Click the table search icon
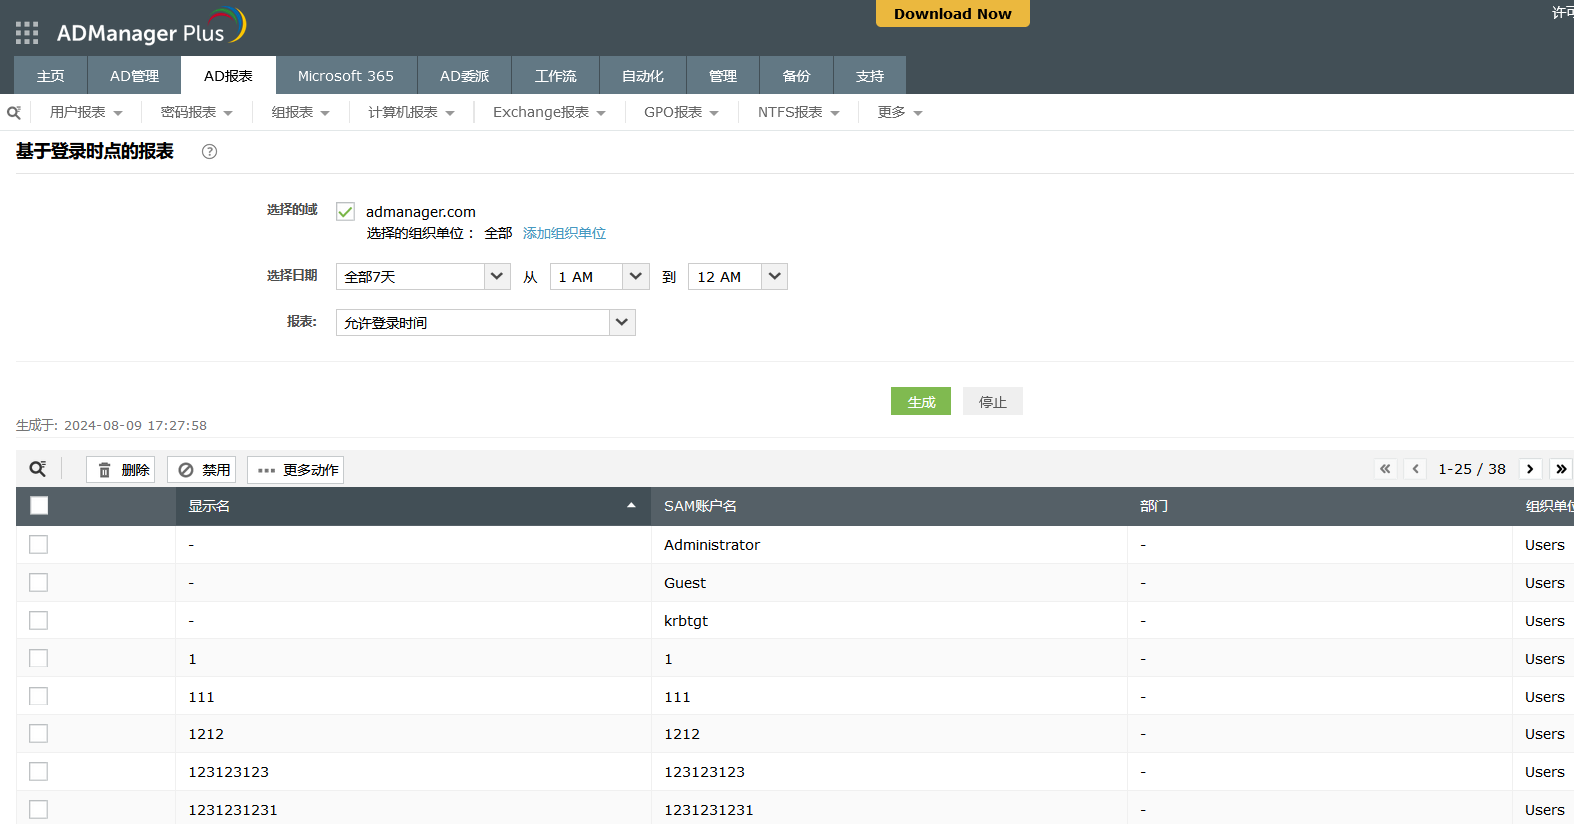The image size is (1574, 824). point(38,469)
